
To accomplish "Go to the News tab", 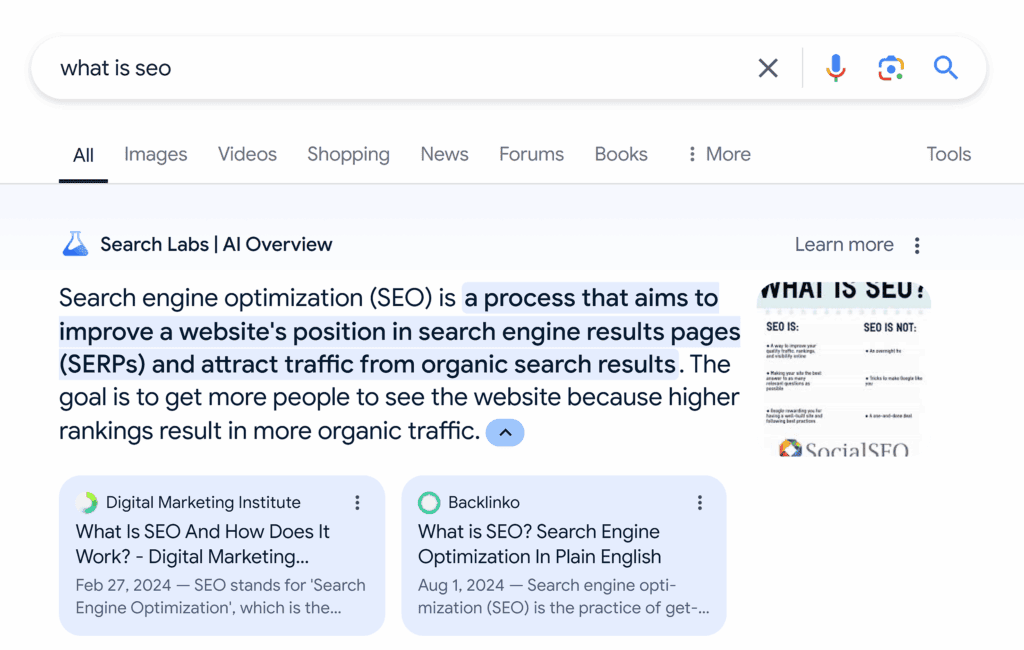I will (x=444, y=154).
